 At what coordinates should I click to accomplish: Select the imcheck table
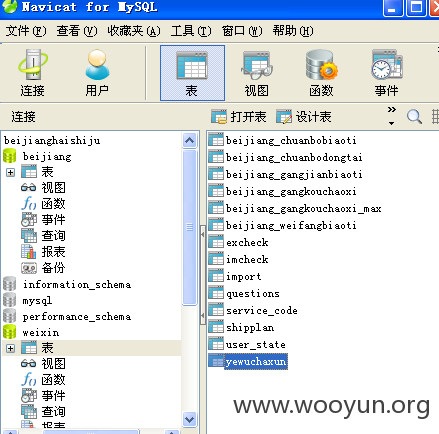(239, 259)
